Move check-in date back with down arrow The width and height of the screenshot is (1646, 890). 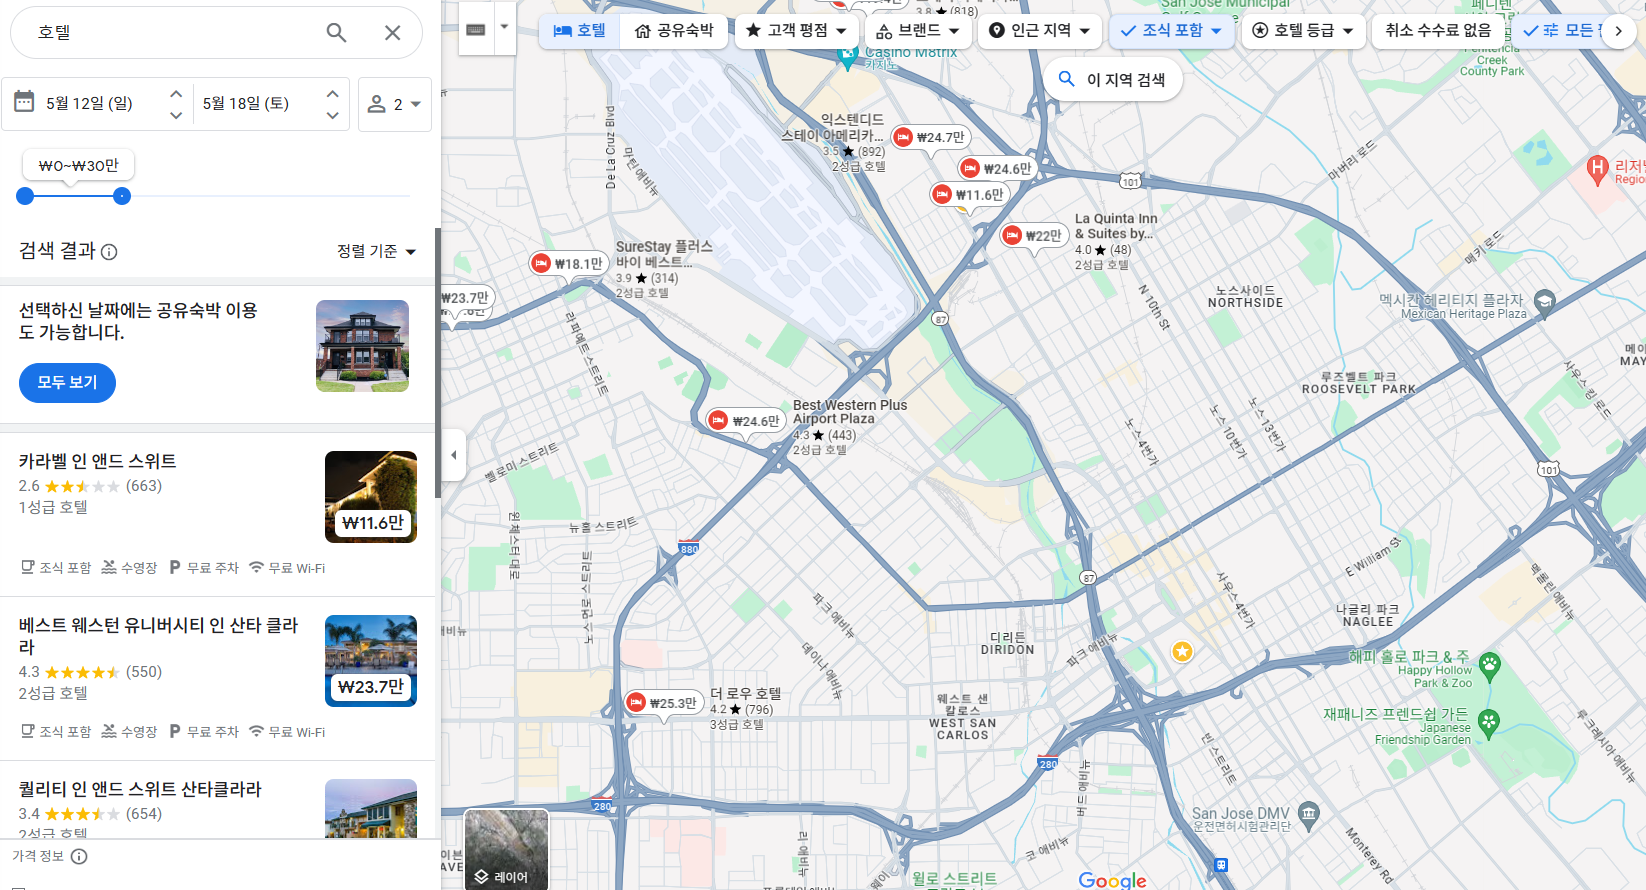(176, 115)
